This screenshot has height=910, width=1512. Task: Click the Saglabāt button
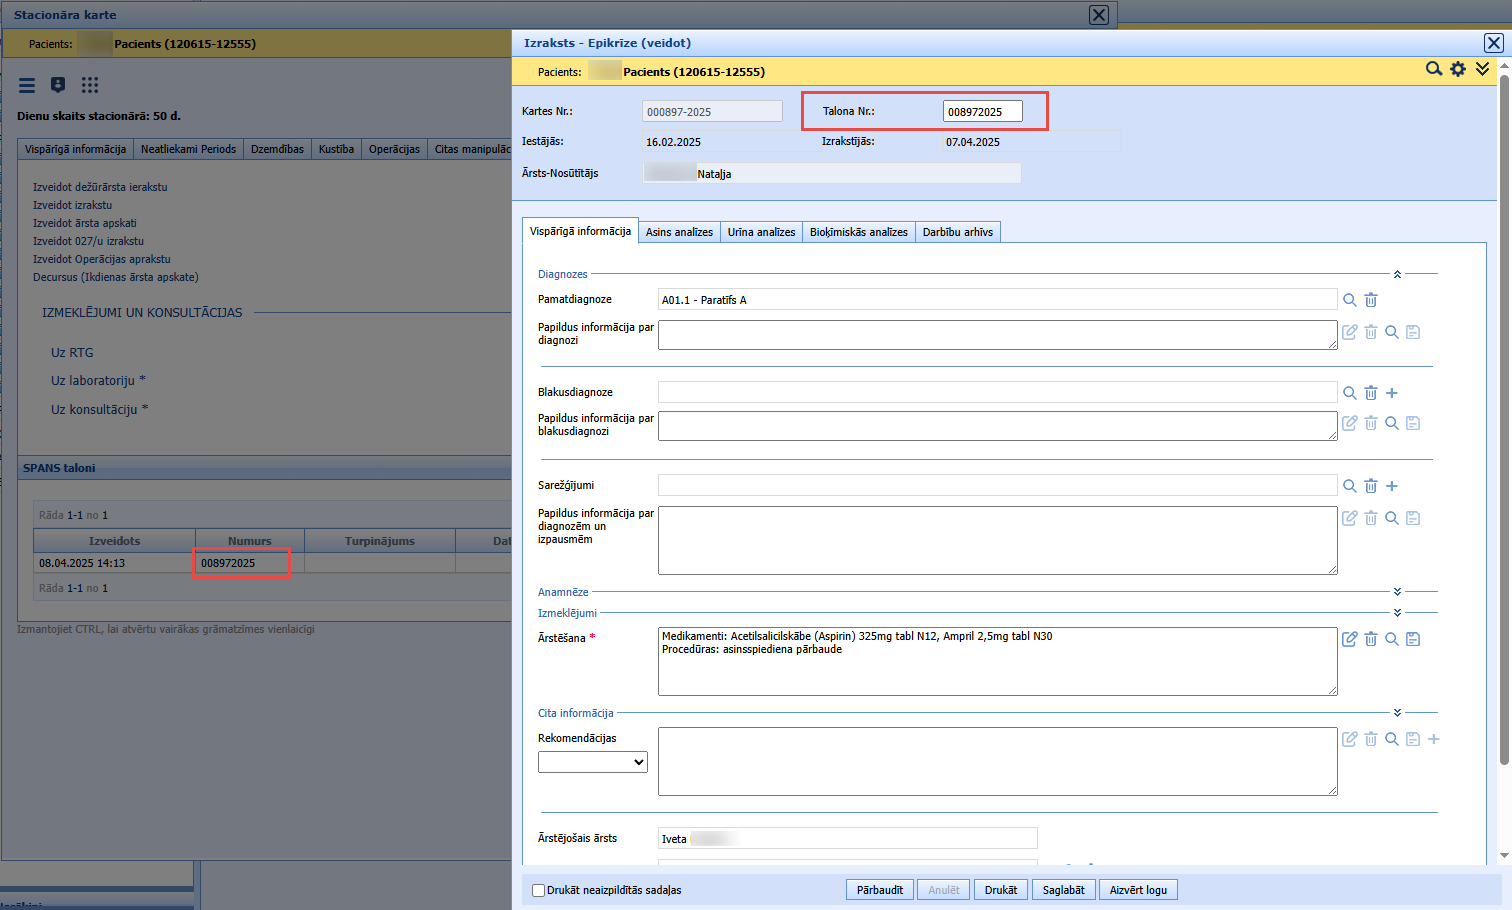tap(1063, 890)
